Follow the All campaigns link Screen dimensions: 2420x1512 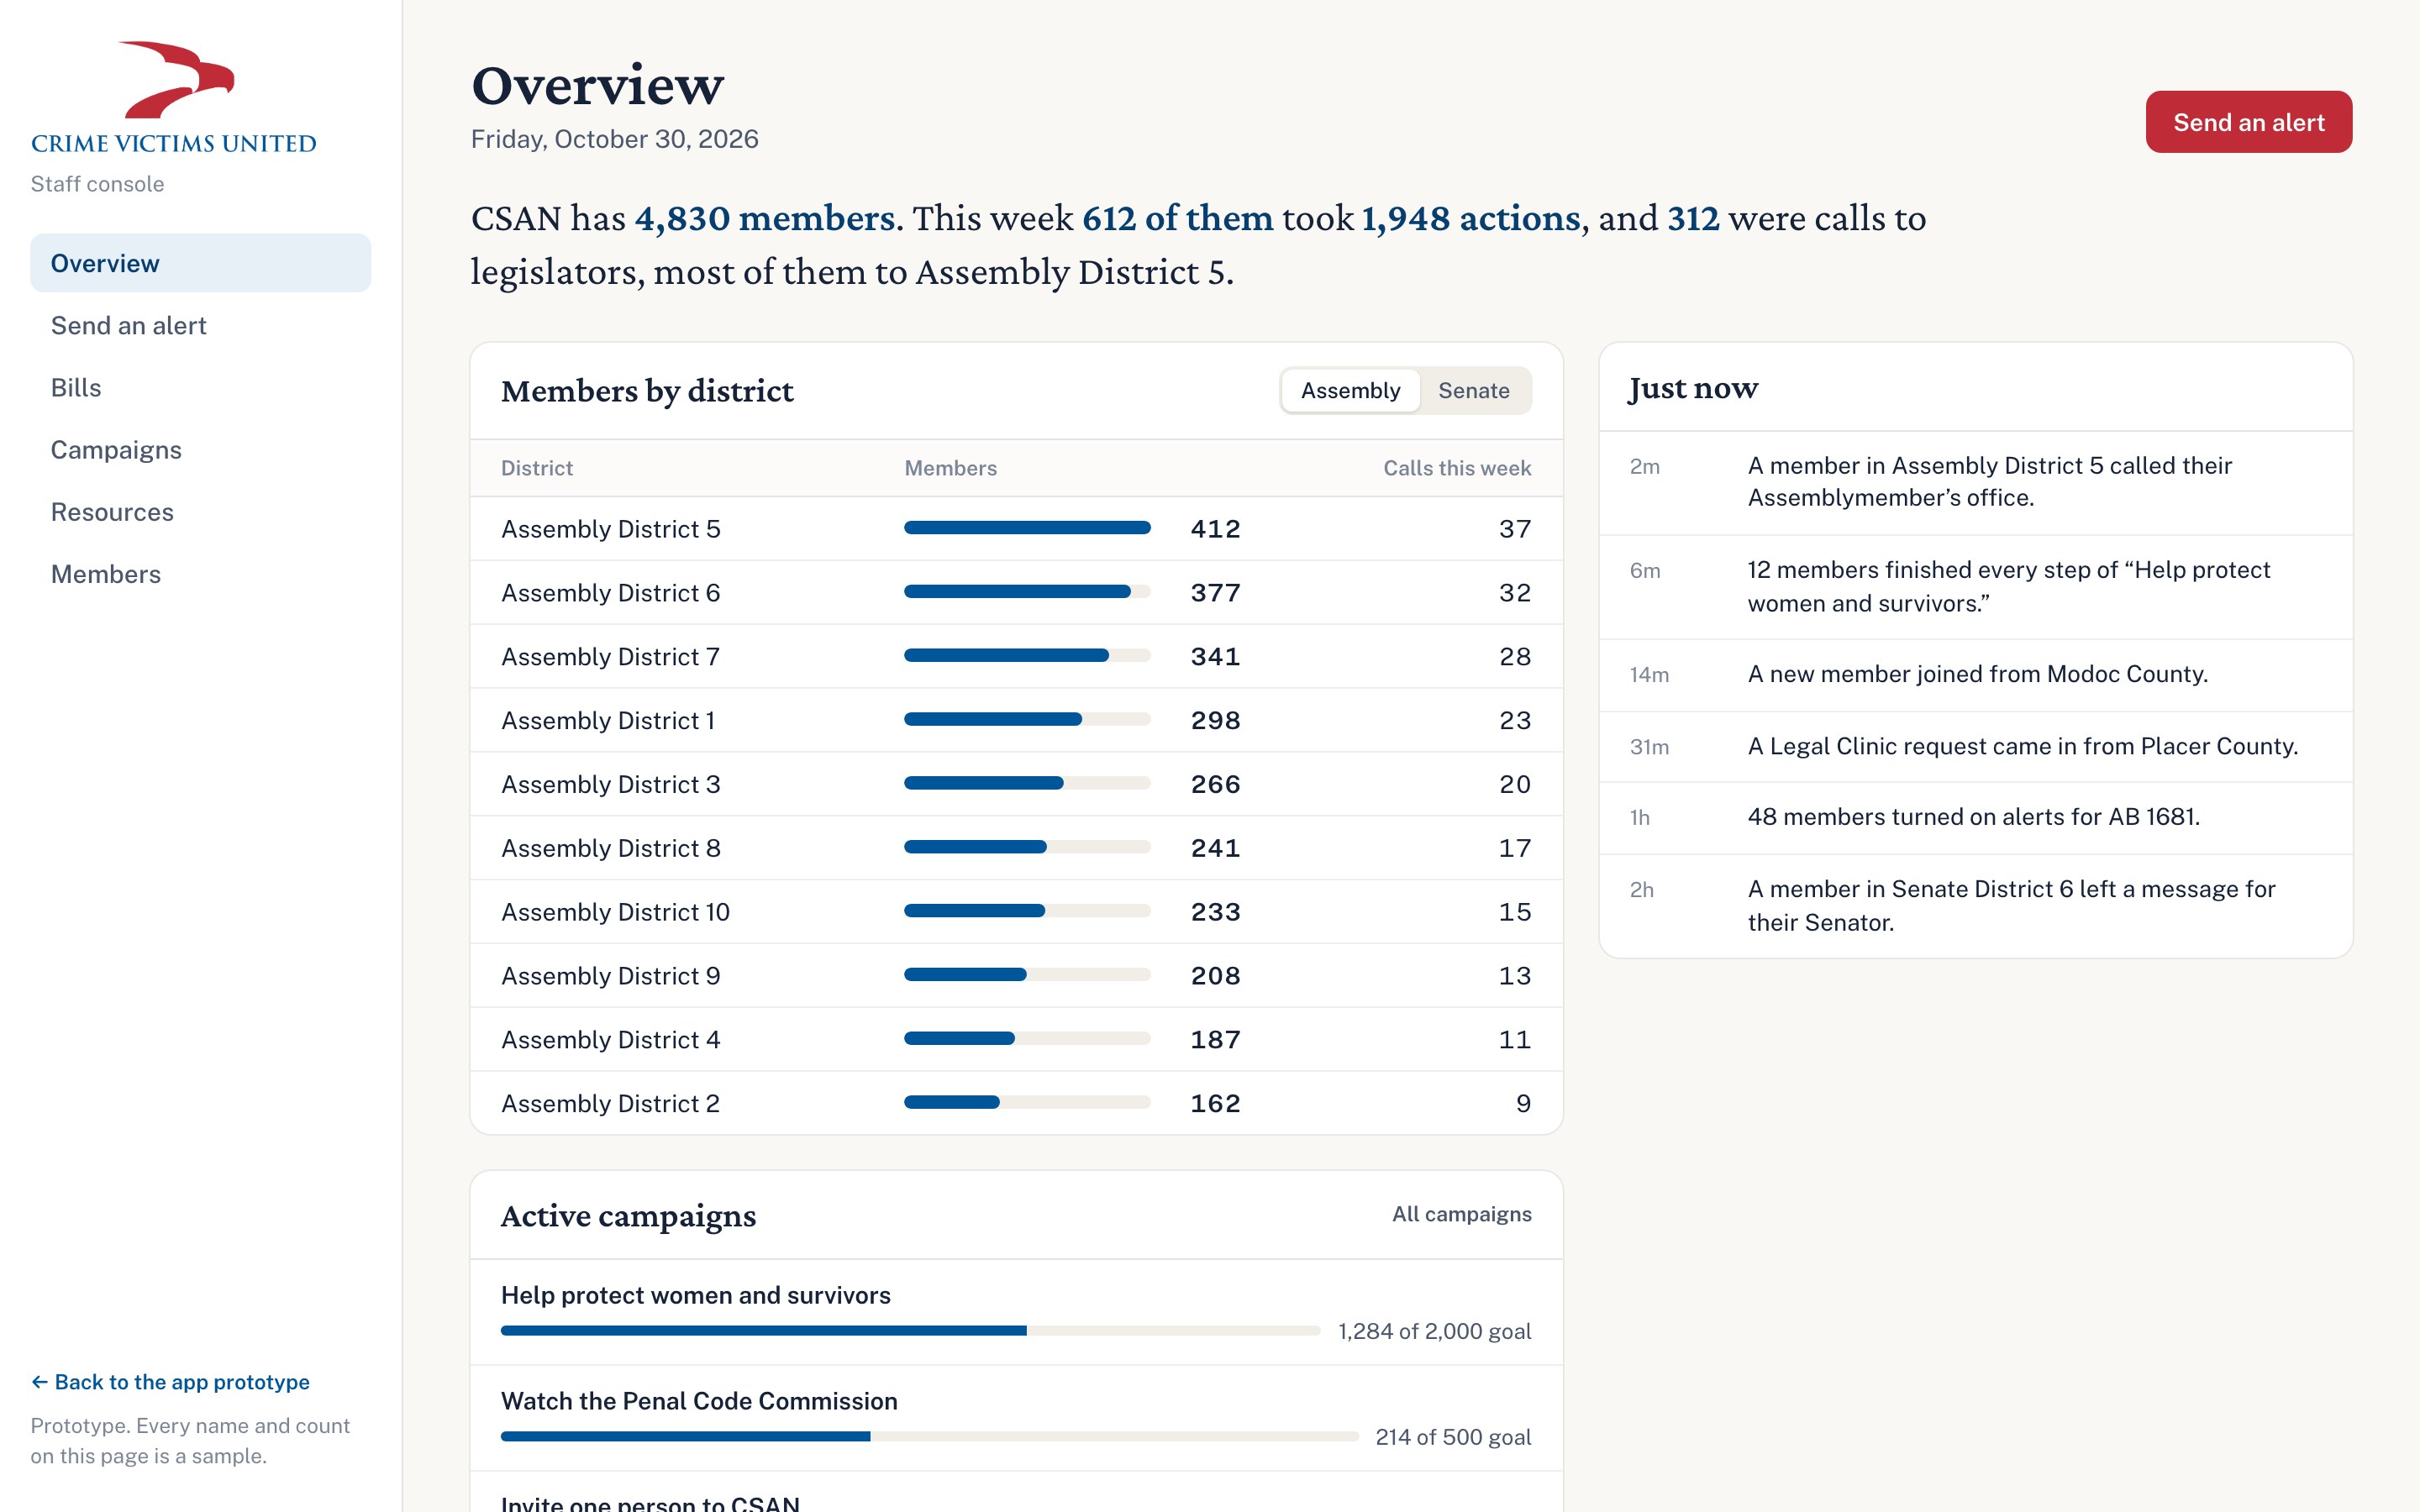[x=1461, y=1214]
